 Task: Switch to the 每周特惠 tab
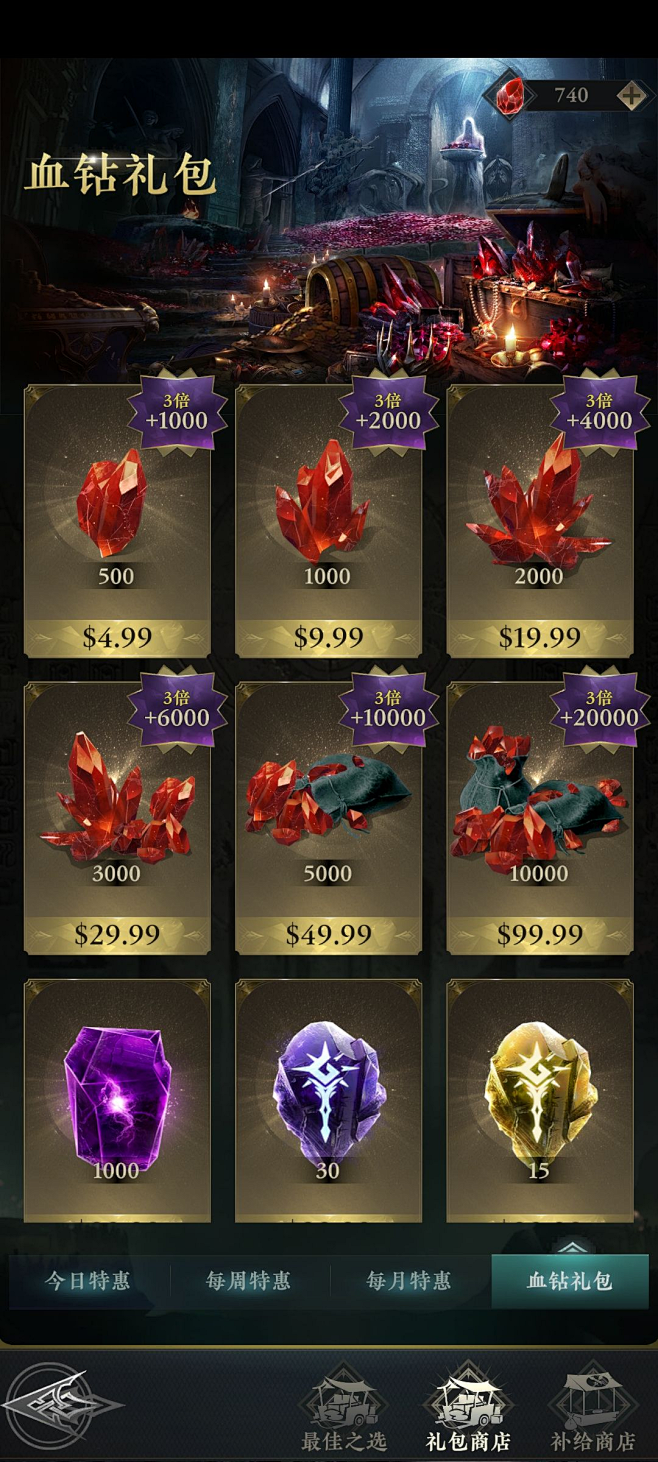click(249, 1281)
